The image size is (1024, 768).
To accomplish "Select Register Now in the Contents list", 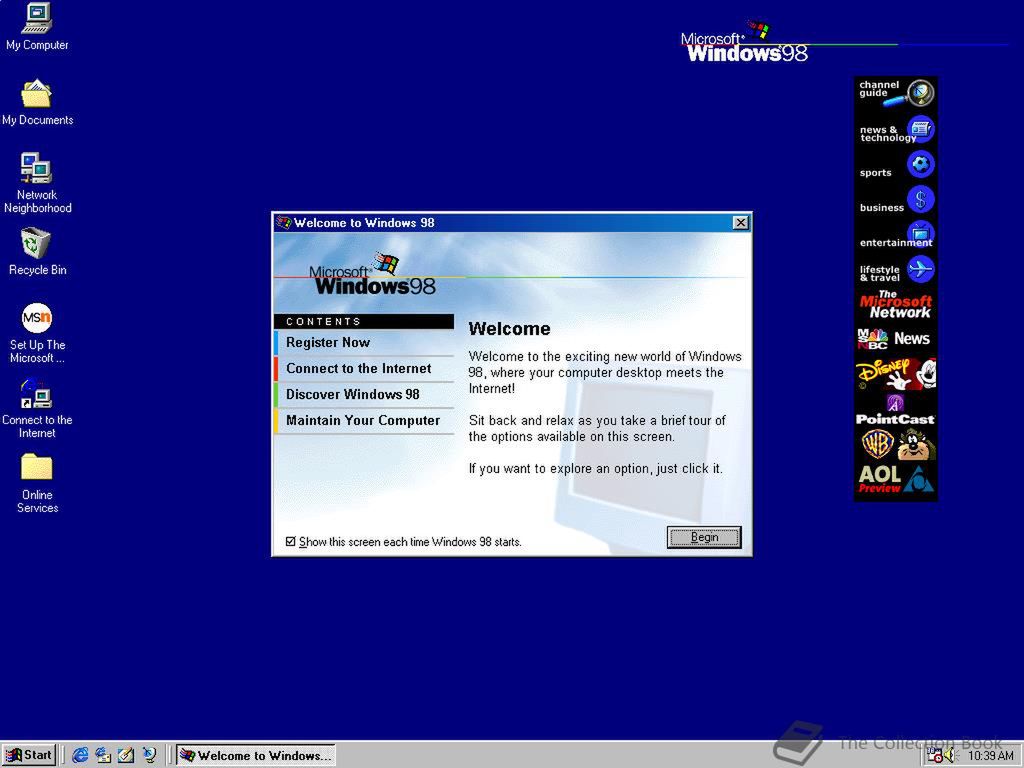I will point(328,342).
